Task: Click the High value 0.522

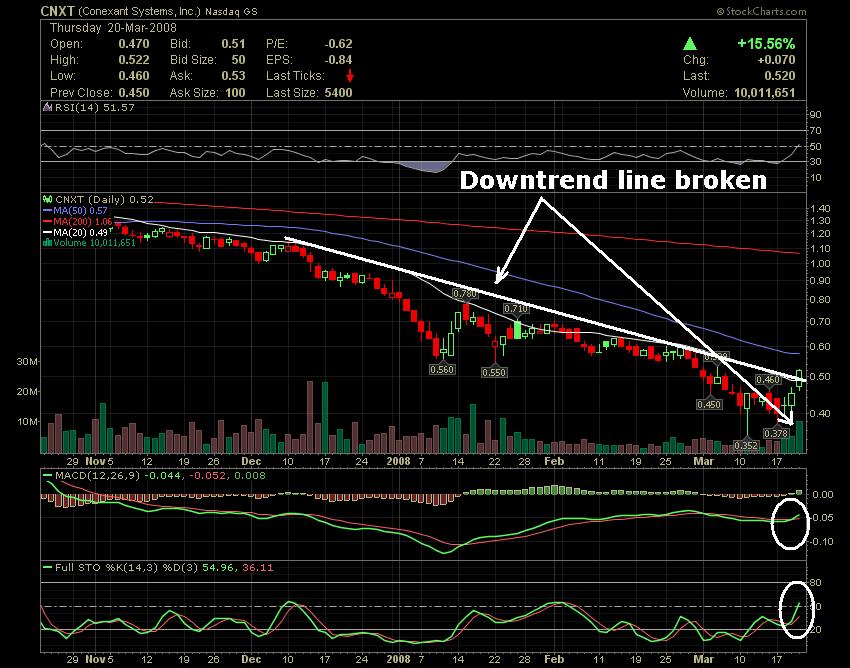Action: tap(134, 60)
